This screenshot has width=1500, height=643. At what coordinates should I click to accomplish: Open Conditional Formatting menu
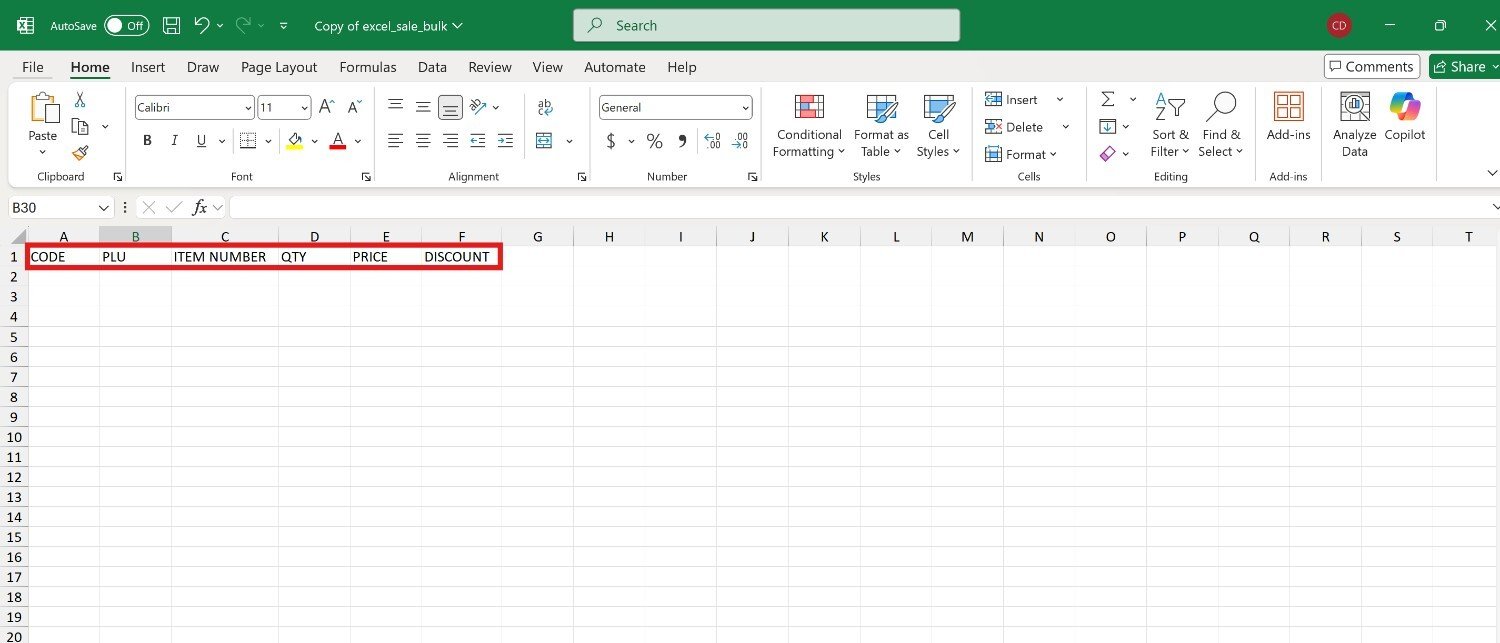(x=809, y=126)
